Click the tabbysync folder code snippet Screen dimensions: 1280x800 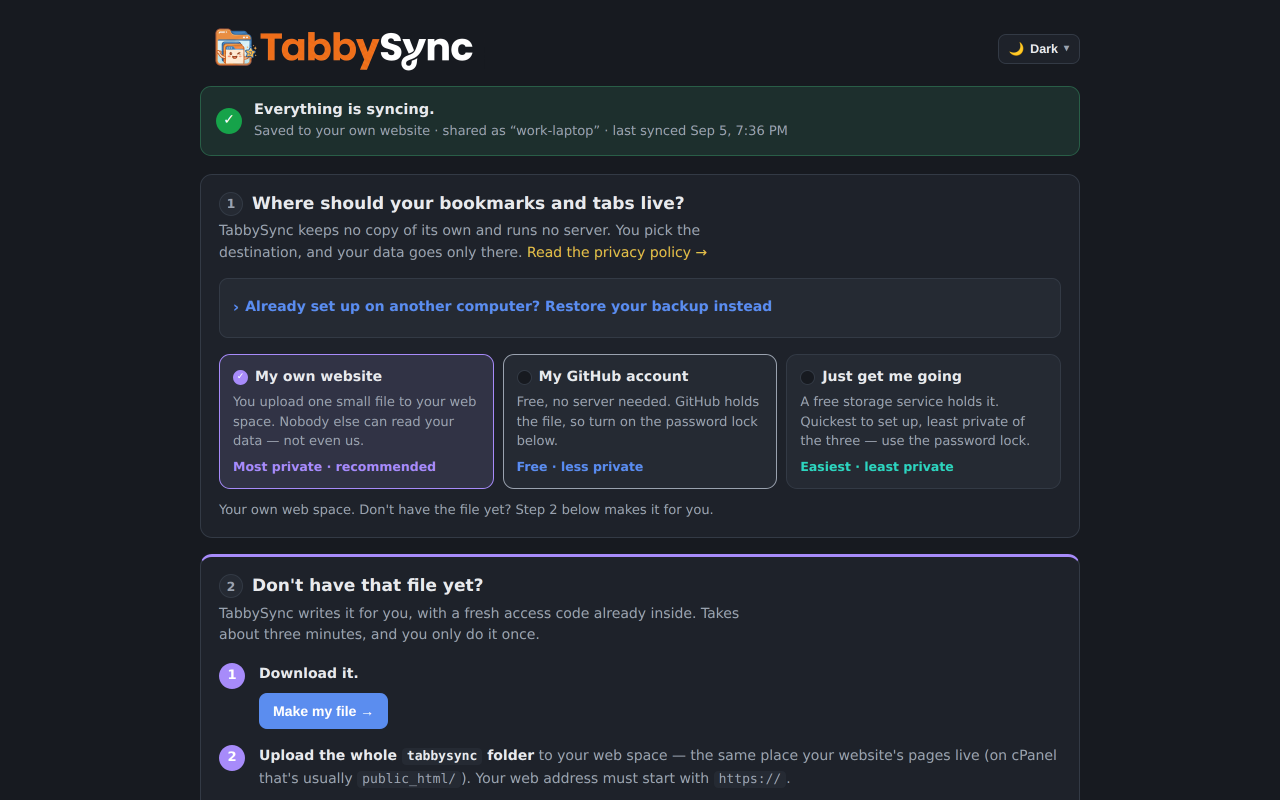point(442,756)
